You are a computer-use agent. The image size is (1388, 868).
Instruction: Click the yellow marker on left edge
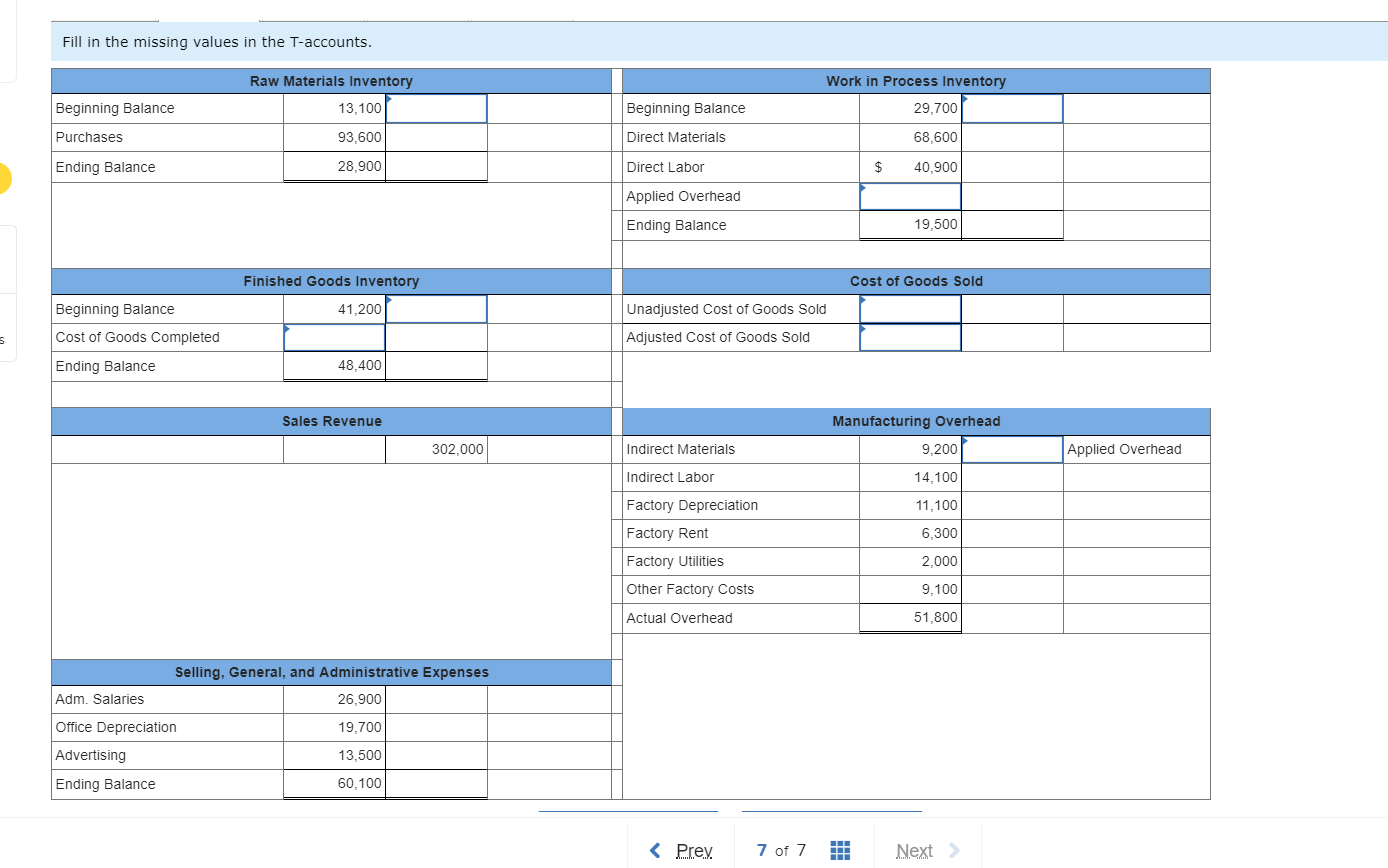click(5, 179)
